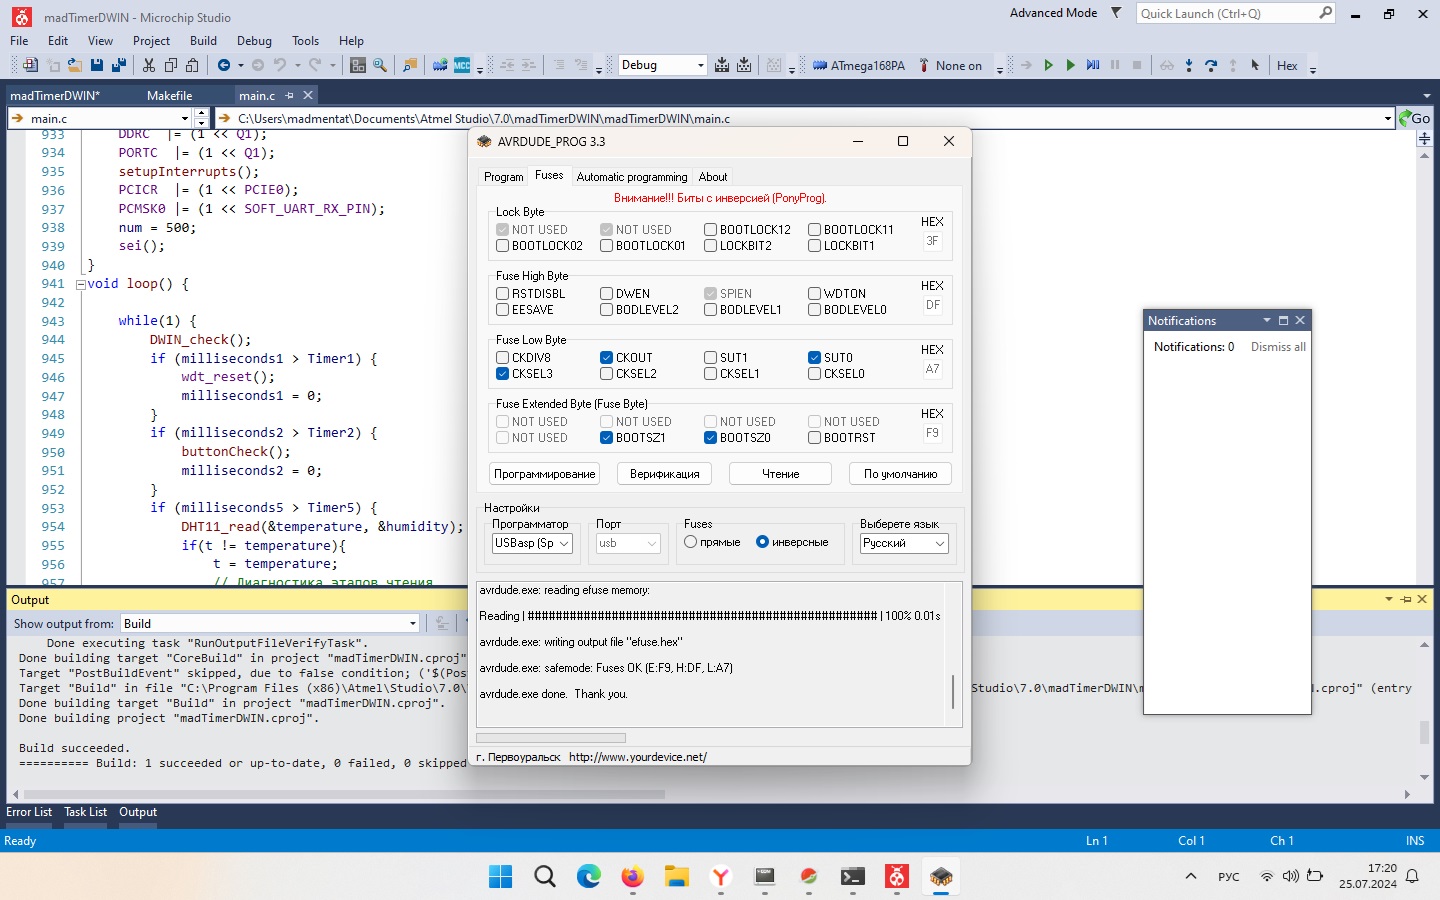Click the Save All toolbar icon
Screen dimensions: 1440x900
[118, 65]
